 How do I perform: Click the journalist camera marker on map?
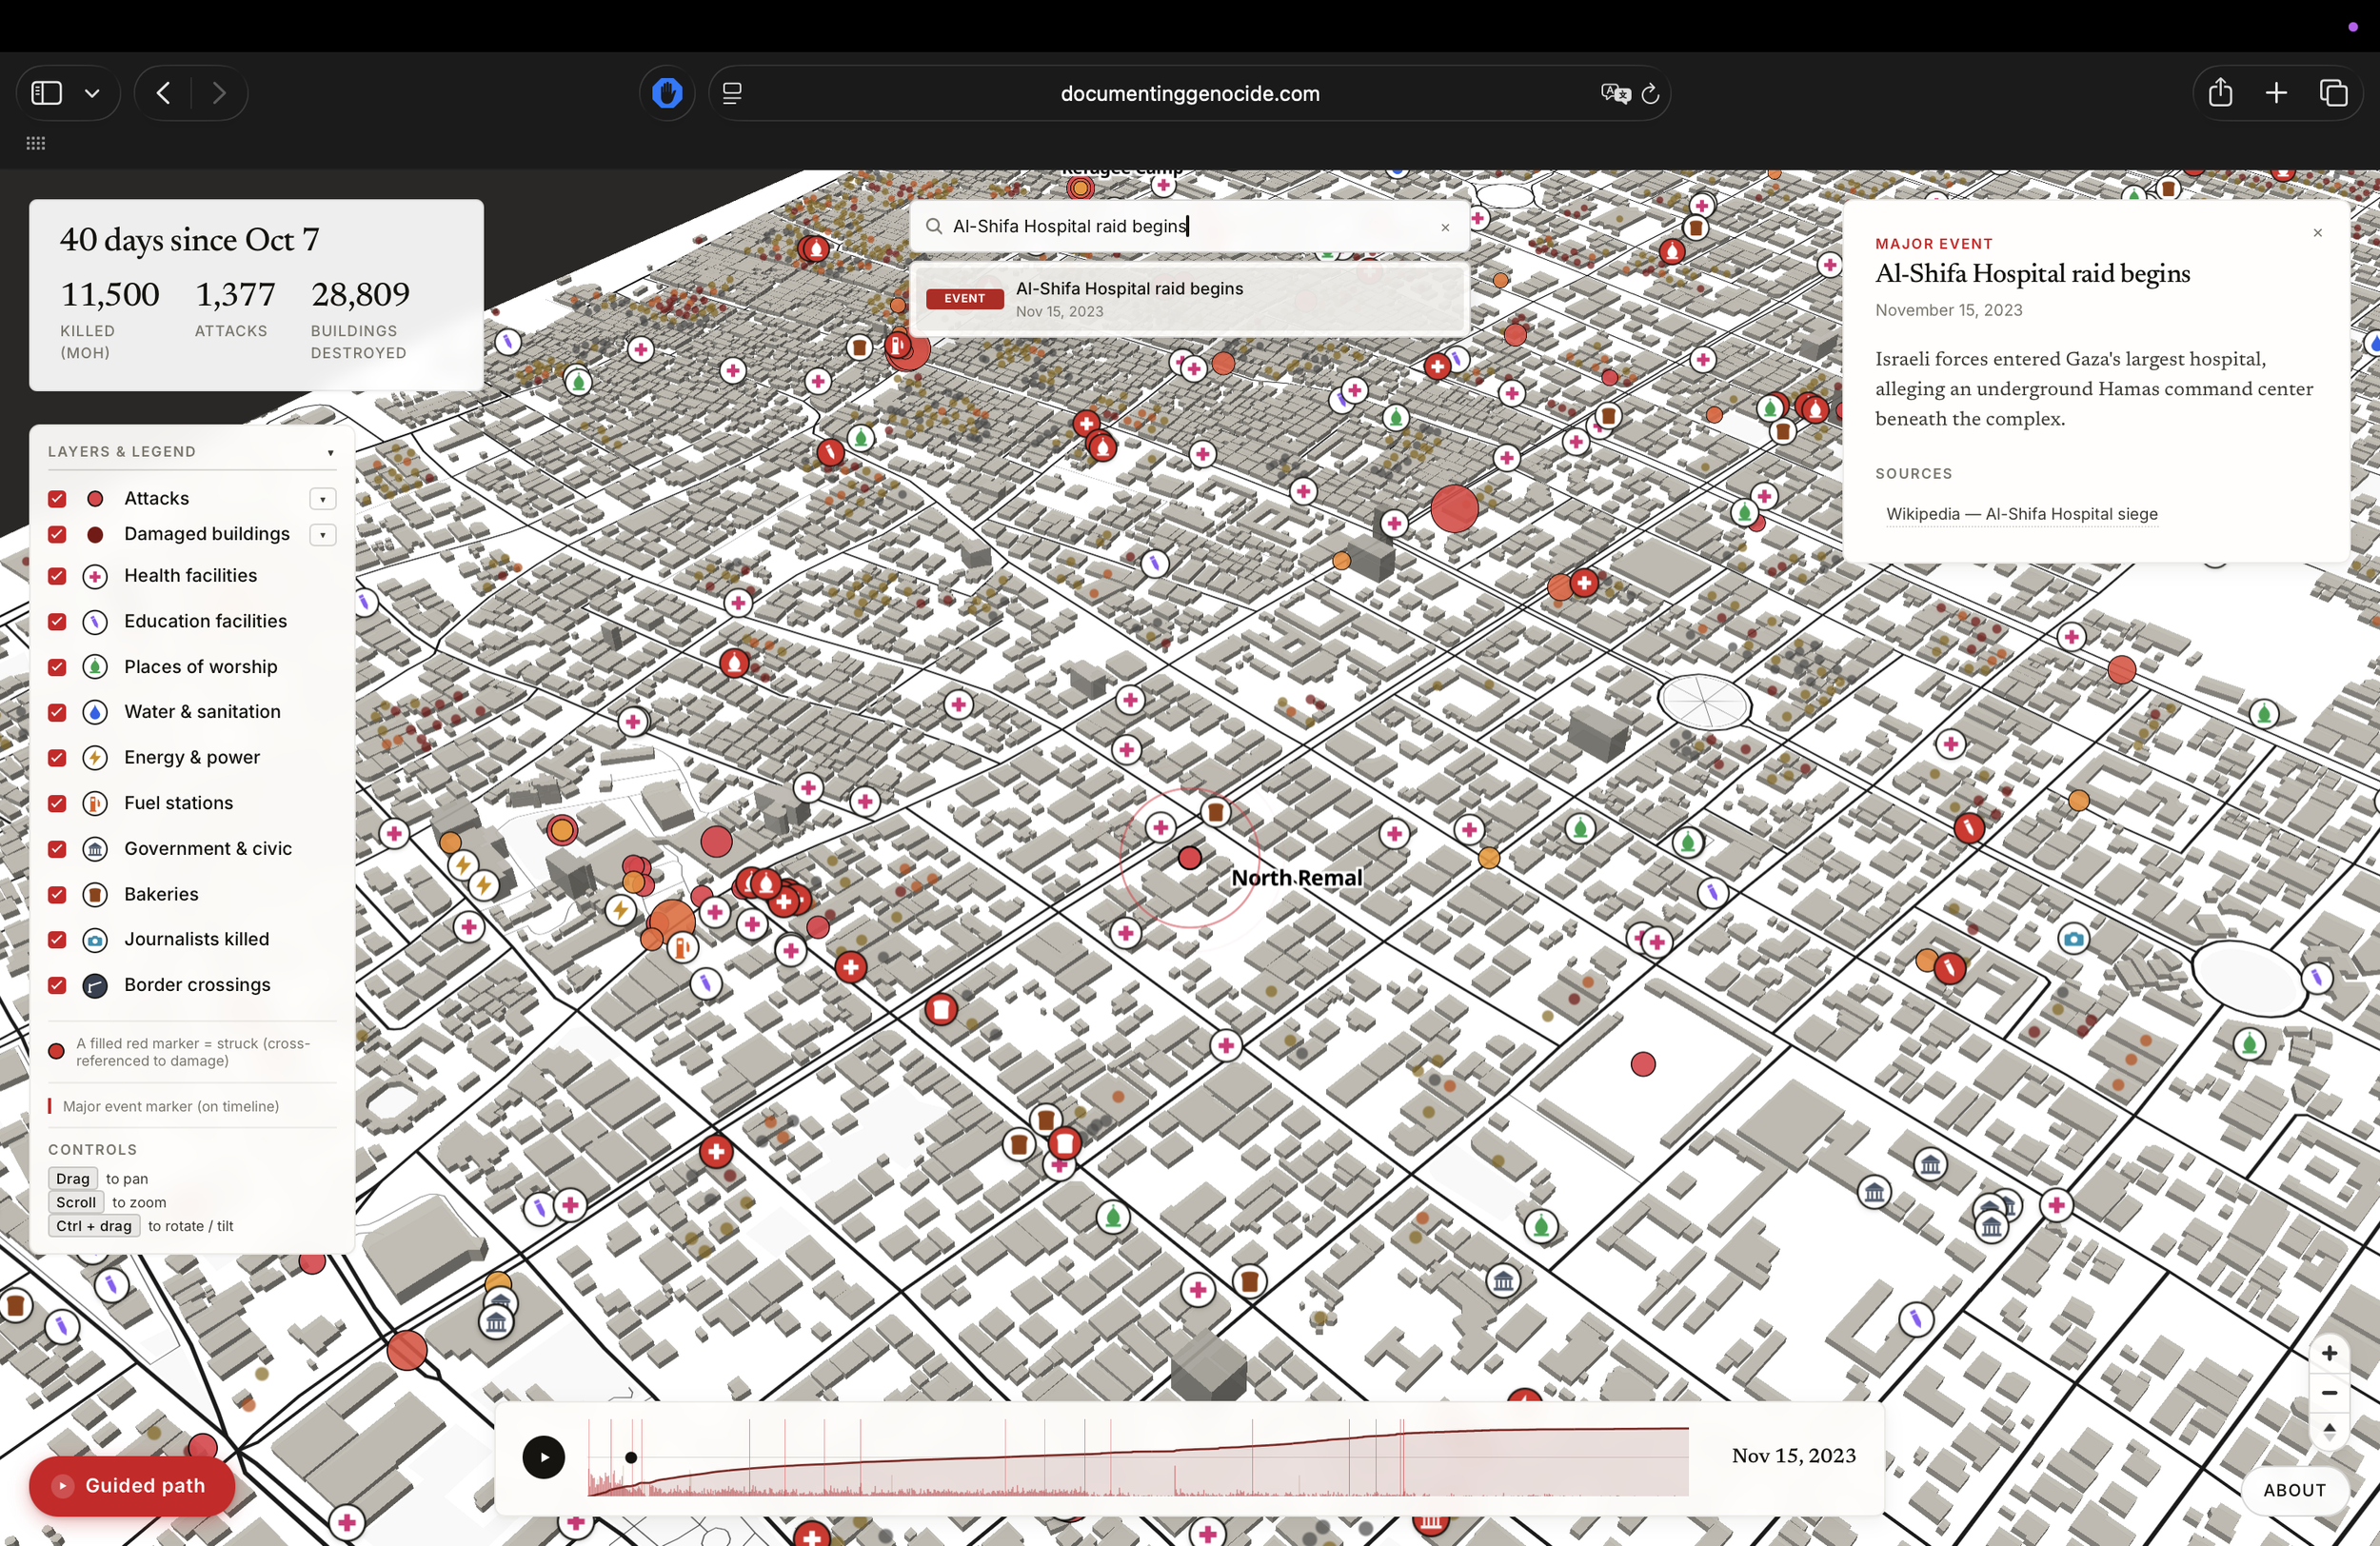(x=2073, y=939)
